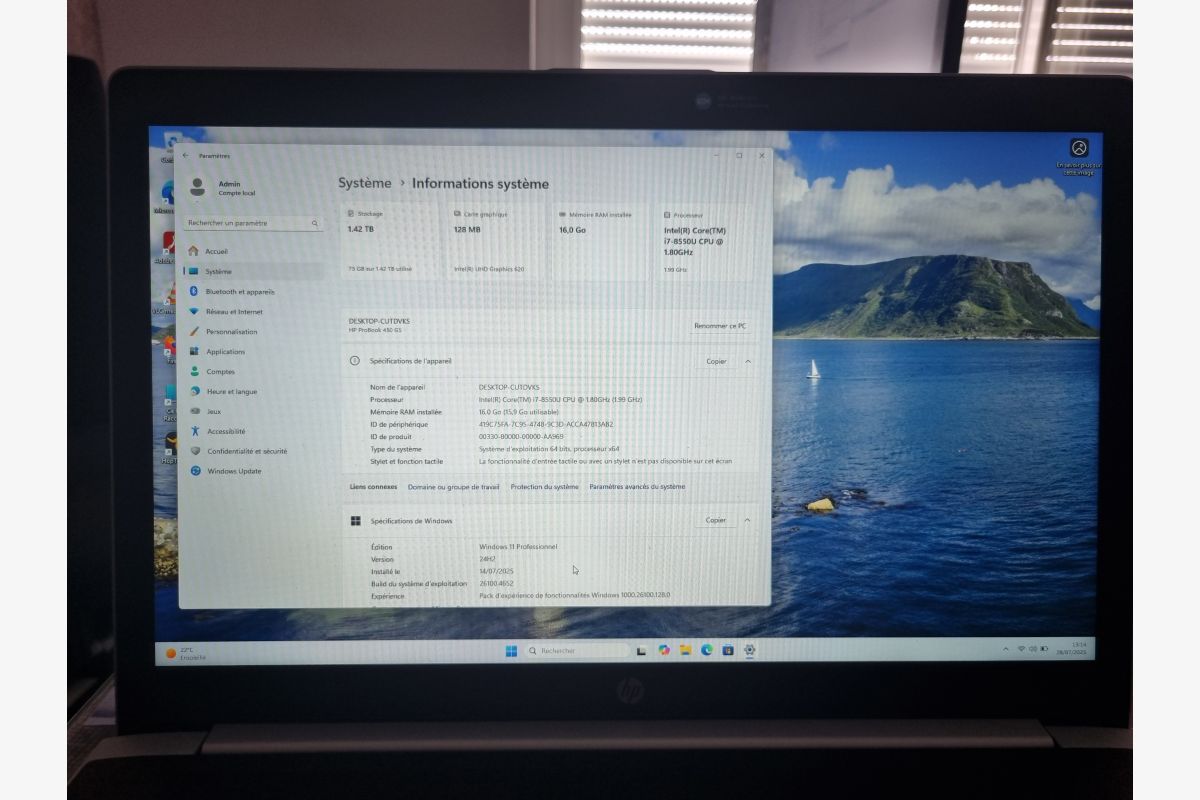Click the info icon beside Spécifications de l'appareil
This screenshot has height=800, width=1200.
(x=355, y=361)
